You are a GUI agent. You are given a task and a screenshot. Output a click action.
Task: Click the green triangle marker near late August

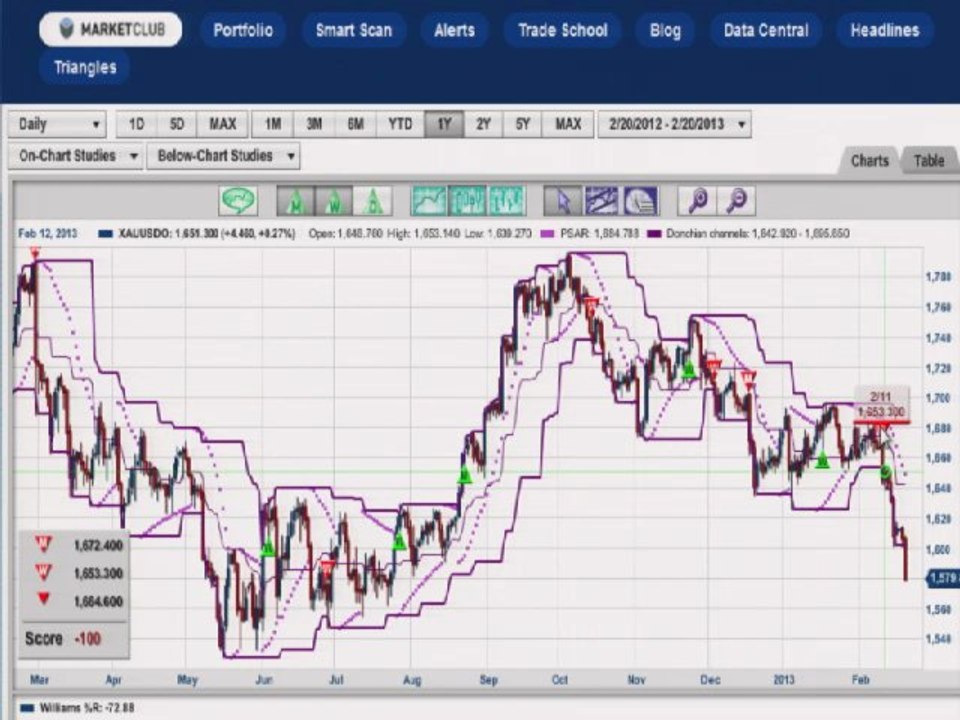point(465,476)
